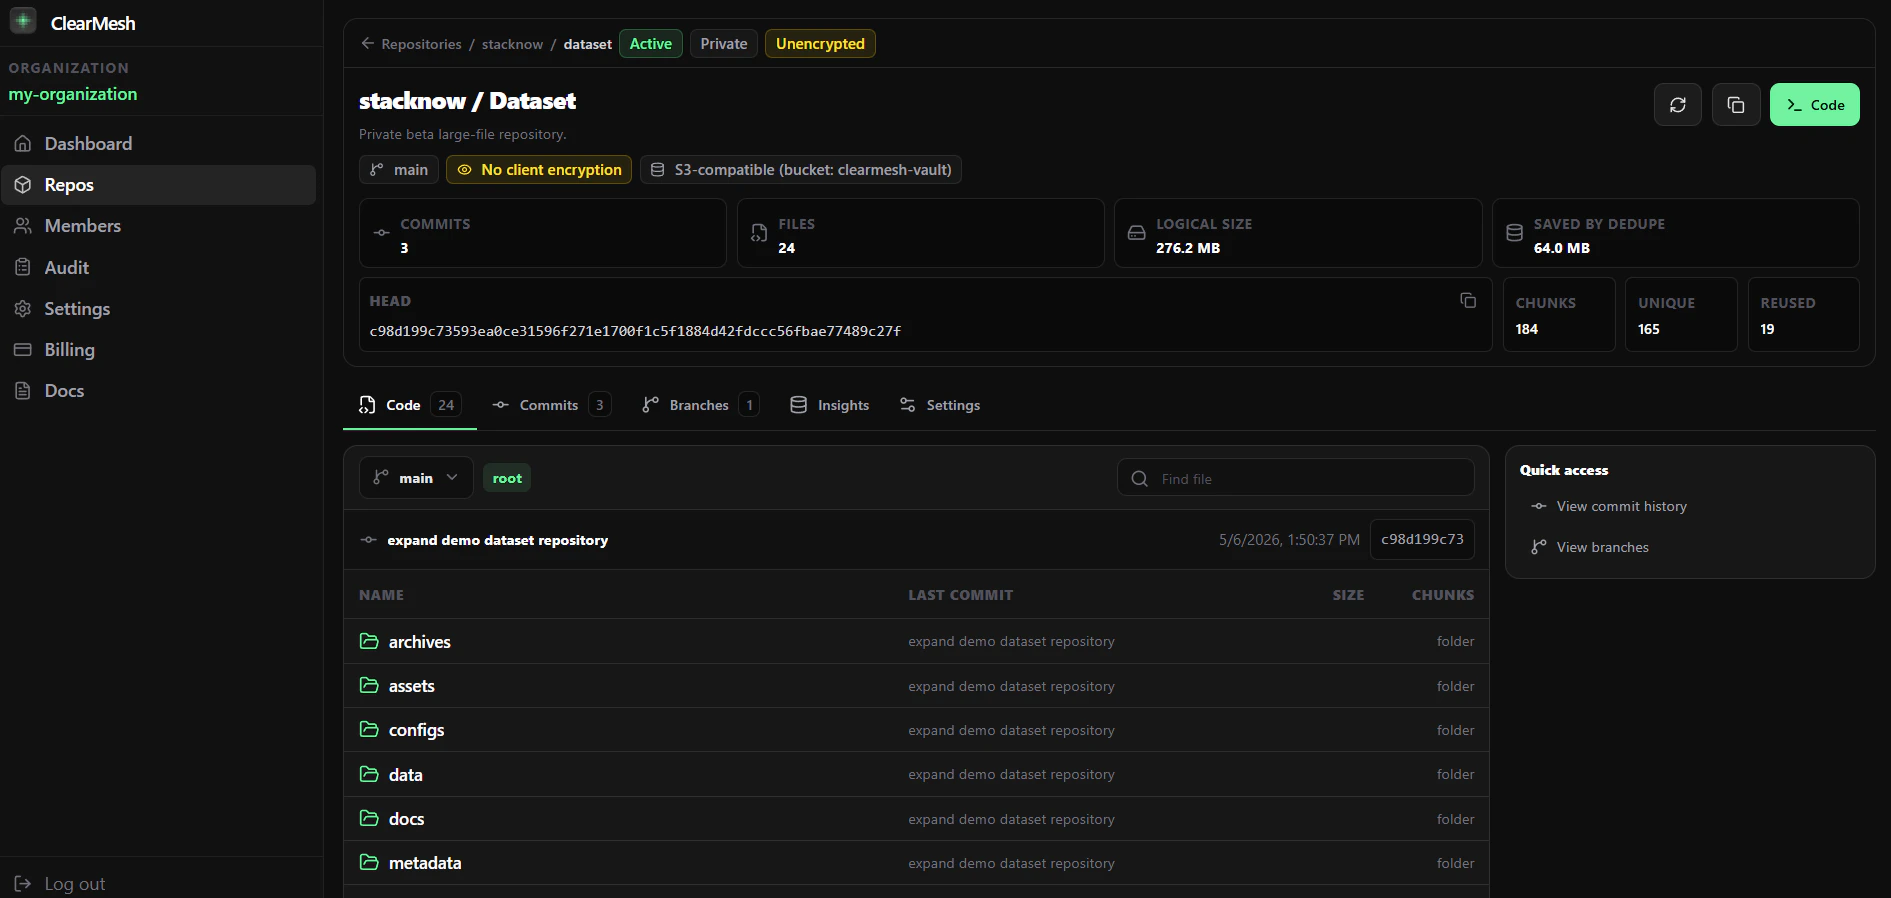Click the search magnifier icon

[x=1139, y=479]
